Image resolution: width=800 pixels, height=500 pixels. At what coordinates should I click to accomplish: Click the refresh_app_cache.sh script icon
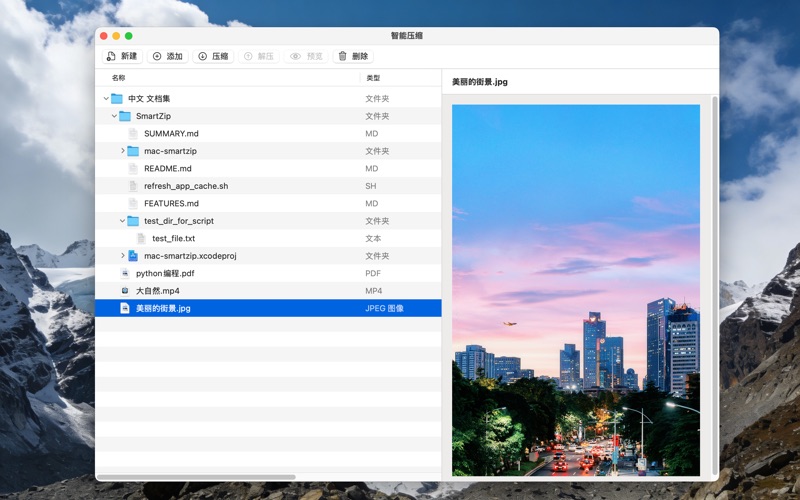(133, 186)
